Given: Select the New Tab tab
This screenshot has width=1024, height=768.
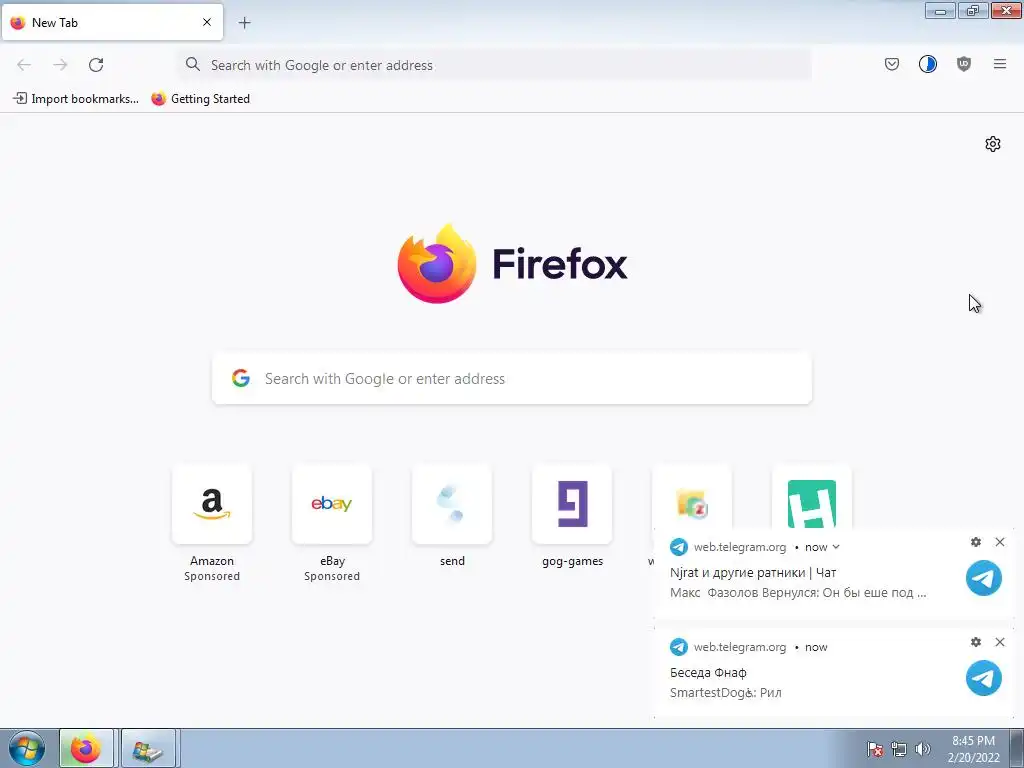Looking at the screenshot, I should [112, 22].
